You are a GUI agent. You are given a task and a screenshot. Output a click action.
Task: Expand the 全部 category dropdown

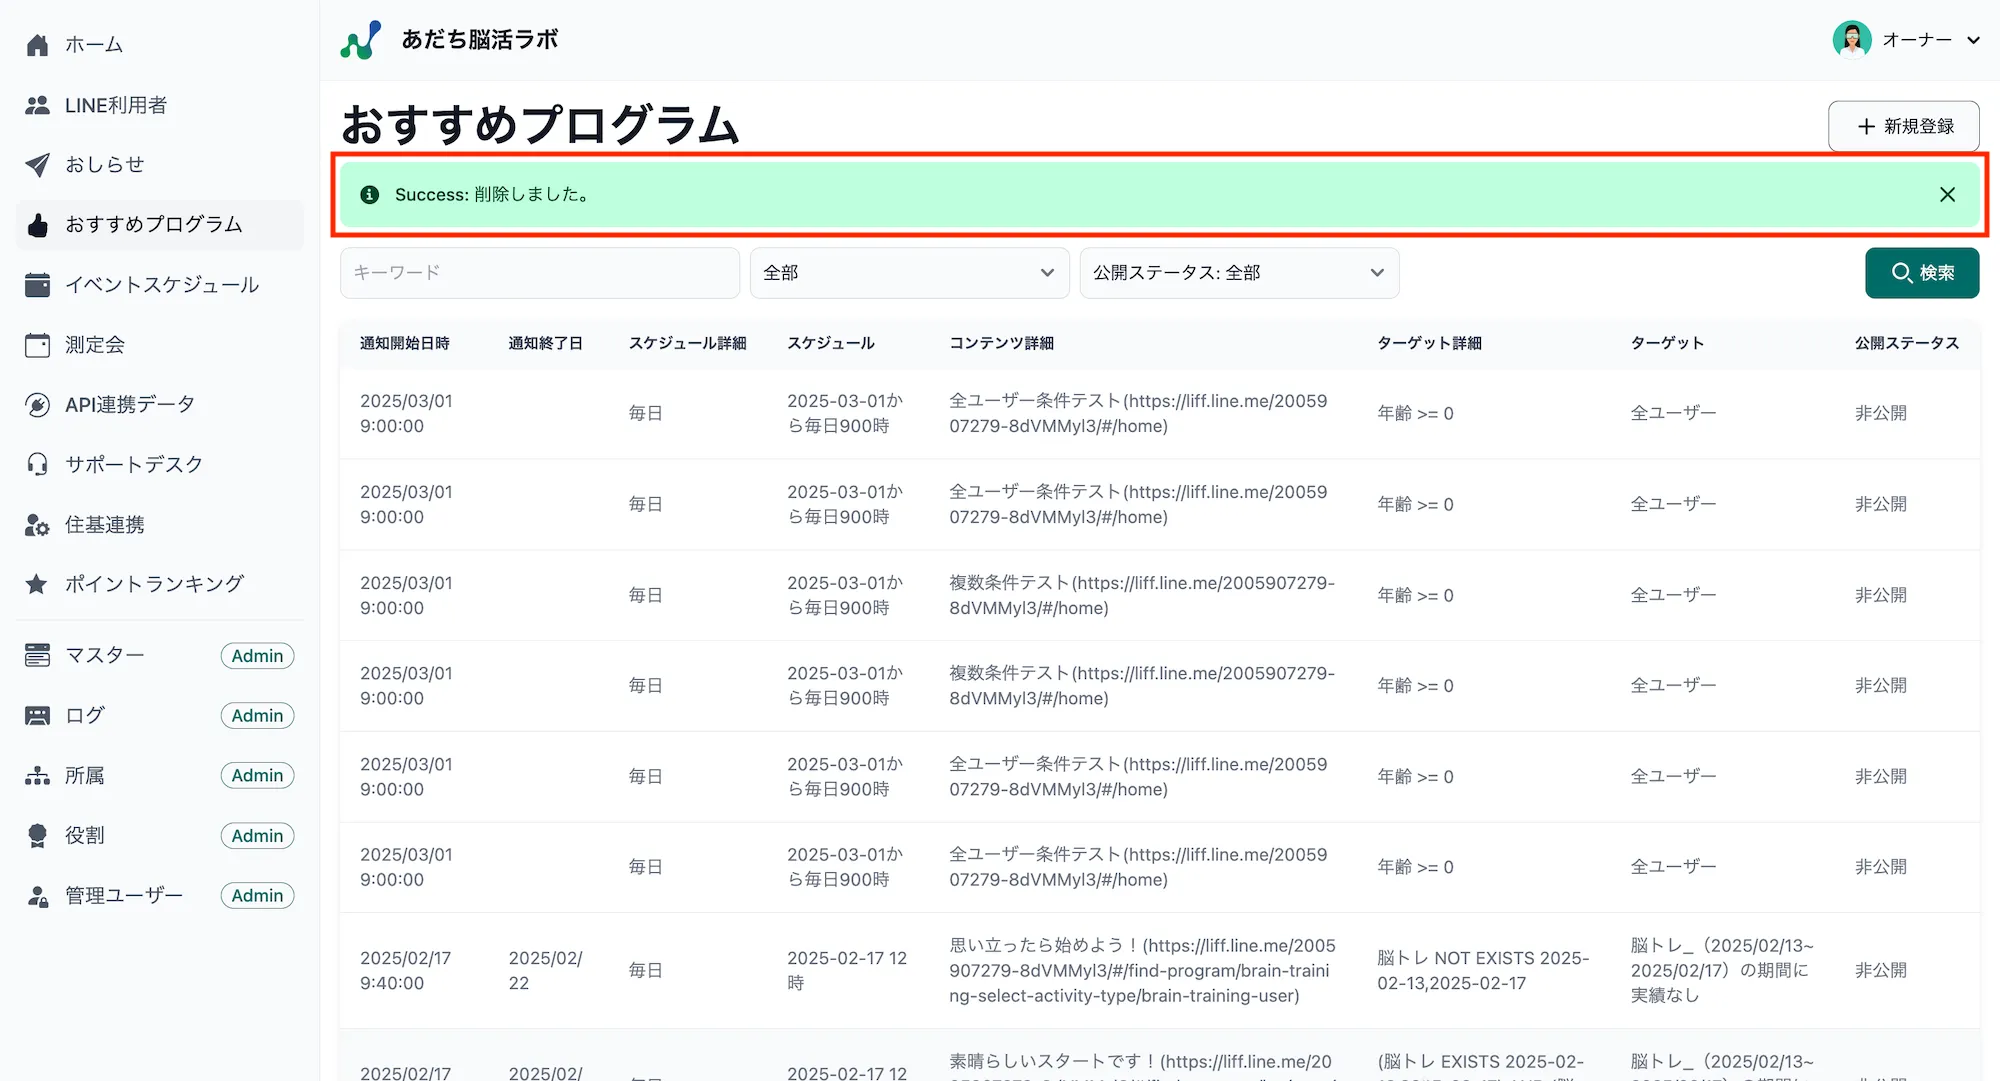point(908,272)
